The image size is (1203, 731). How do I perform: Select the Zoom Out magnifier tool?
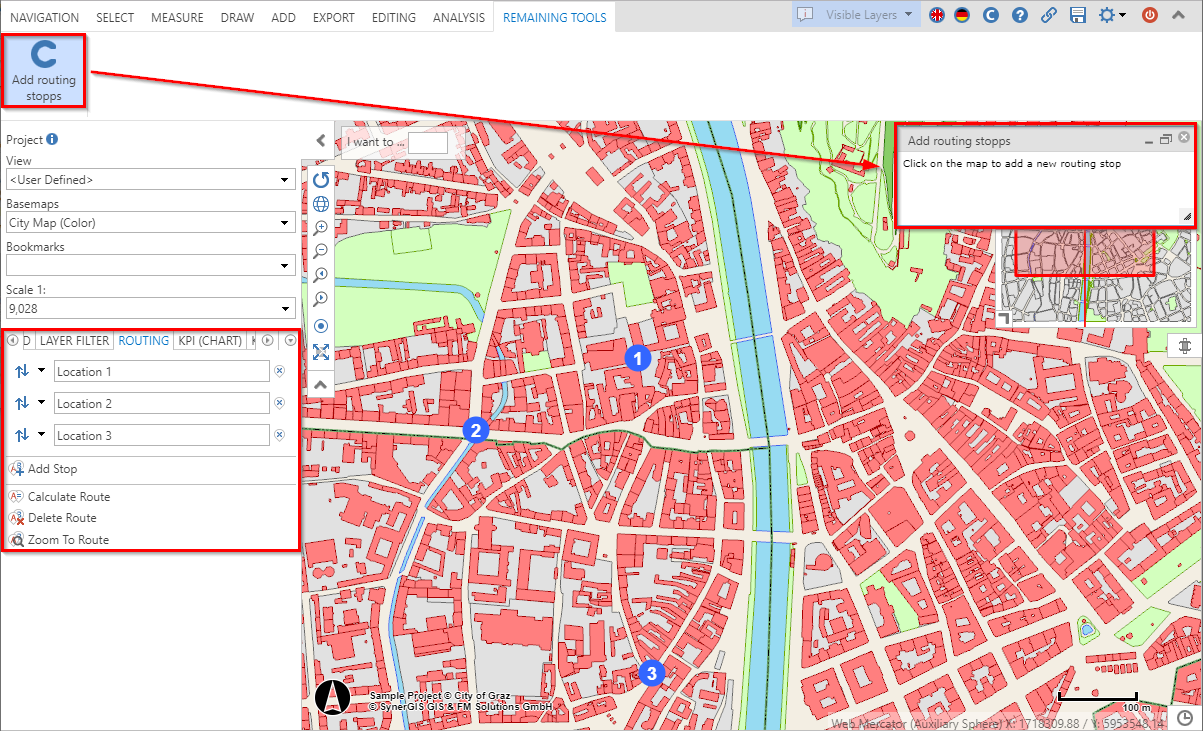click(320, 250)
